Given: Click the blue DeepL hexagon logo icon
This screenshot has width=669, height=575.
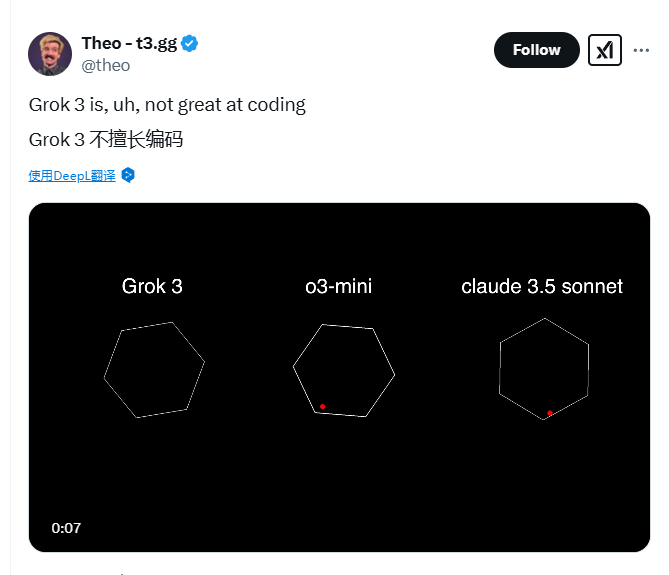Looking at the screenshot, I should [128, 175].
